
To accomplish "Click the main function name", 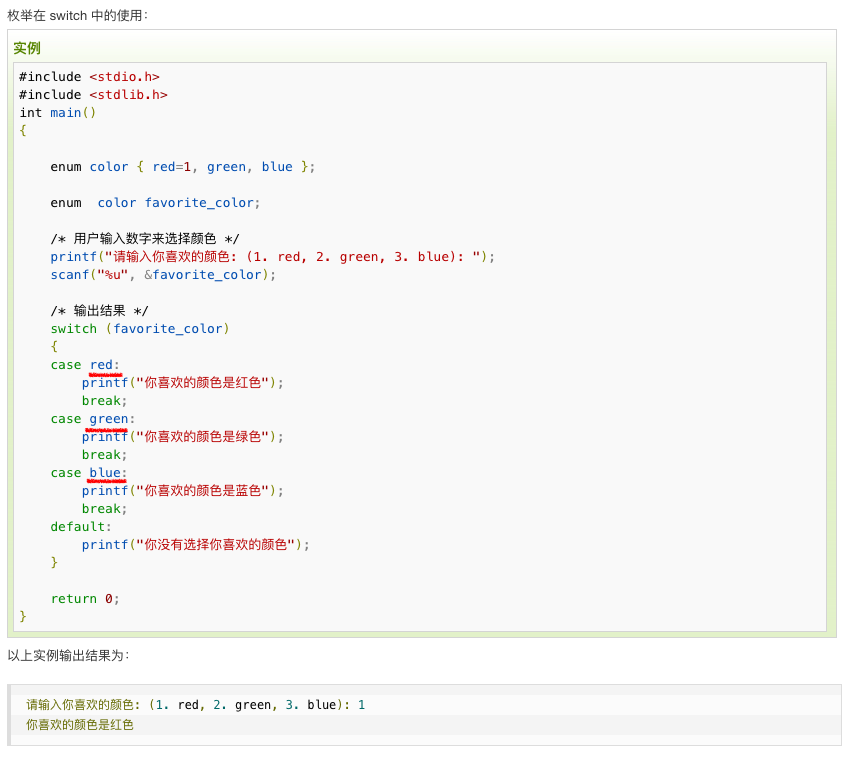I will 66,113.
